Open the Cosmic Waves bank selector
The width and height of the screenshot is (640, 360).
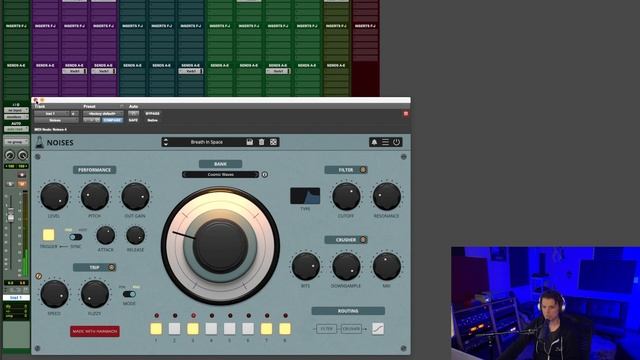pos(220,175)
